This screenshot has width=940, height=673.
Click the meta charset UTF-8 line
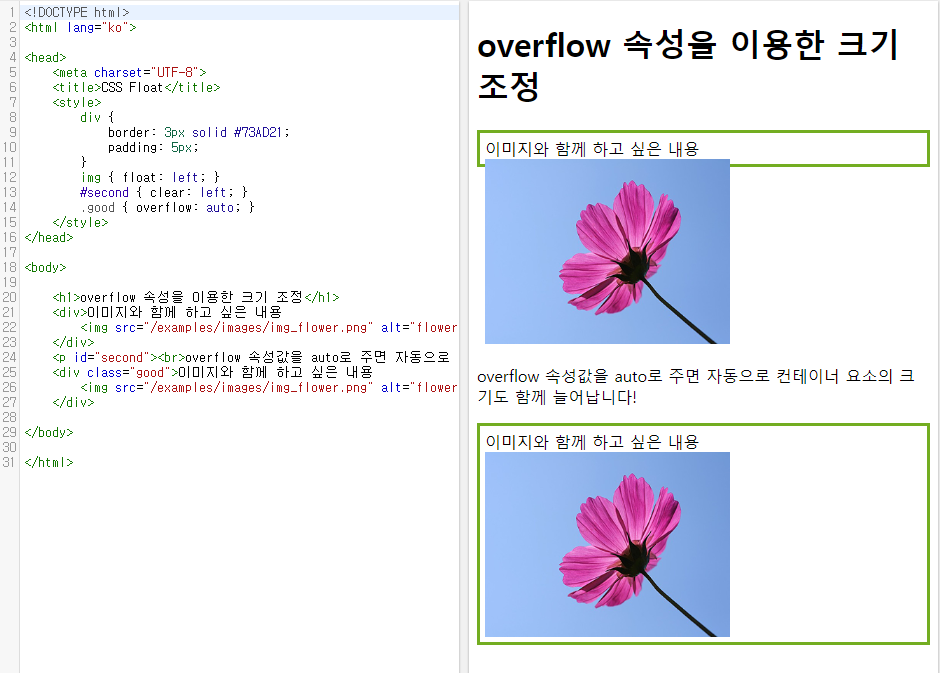tap(129, 72)
